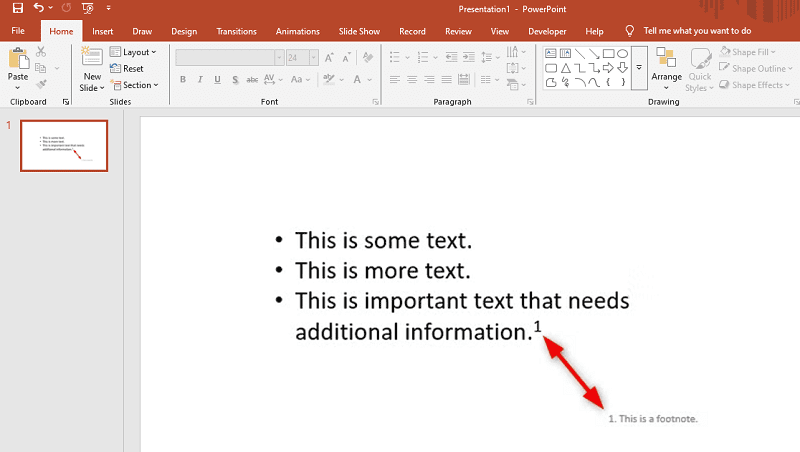The width and height of the screenshot is (800, 452).
Task: Select the Oval shape
Action: (x=622, y=53)
